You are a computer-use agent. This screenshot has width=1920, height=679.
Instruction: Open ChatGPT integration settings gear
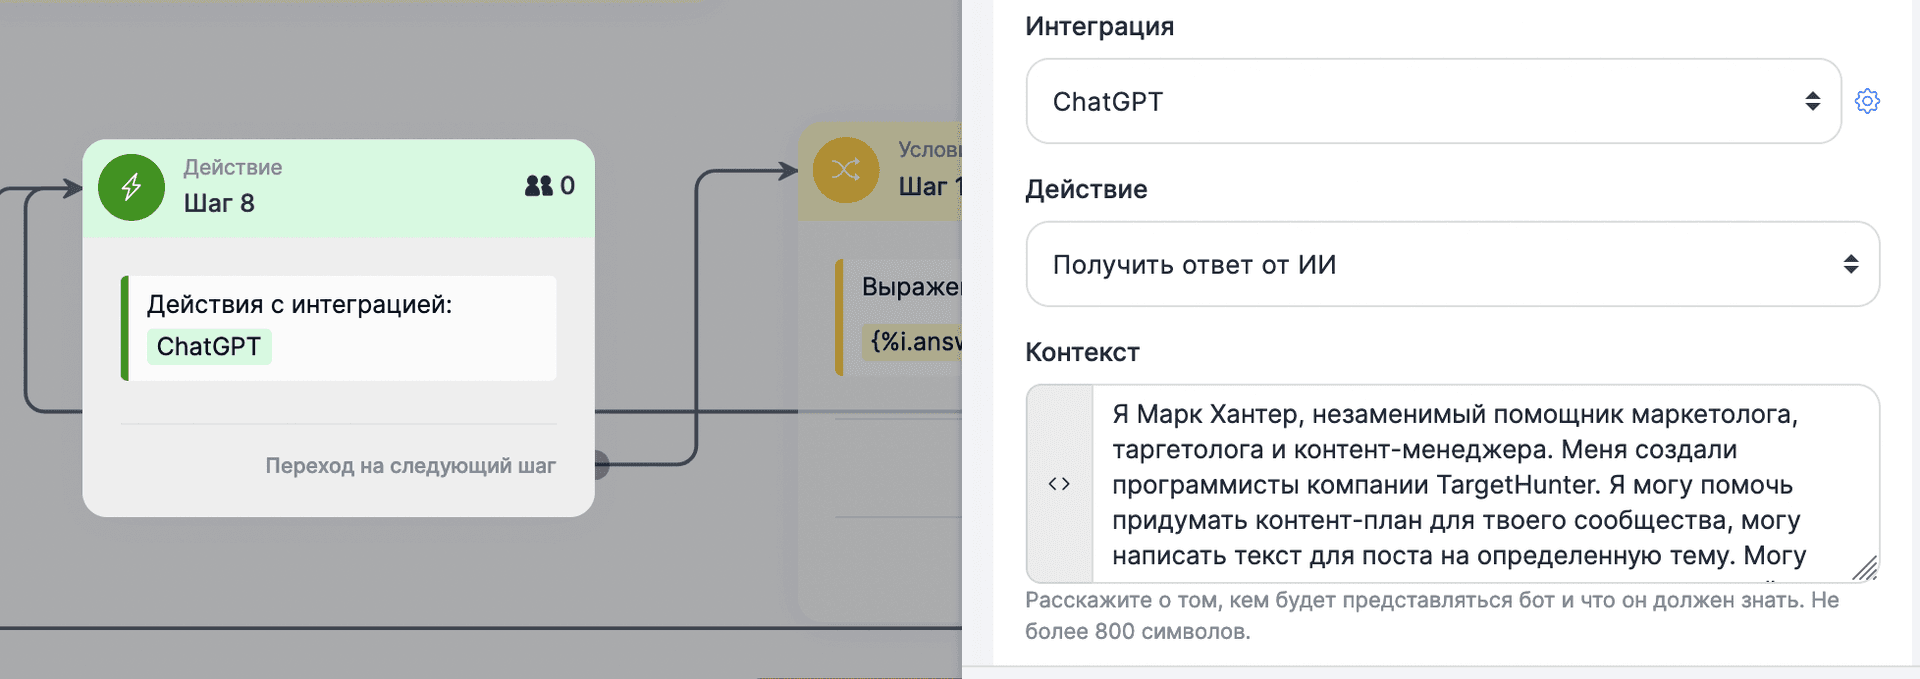click(1867, 101)
